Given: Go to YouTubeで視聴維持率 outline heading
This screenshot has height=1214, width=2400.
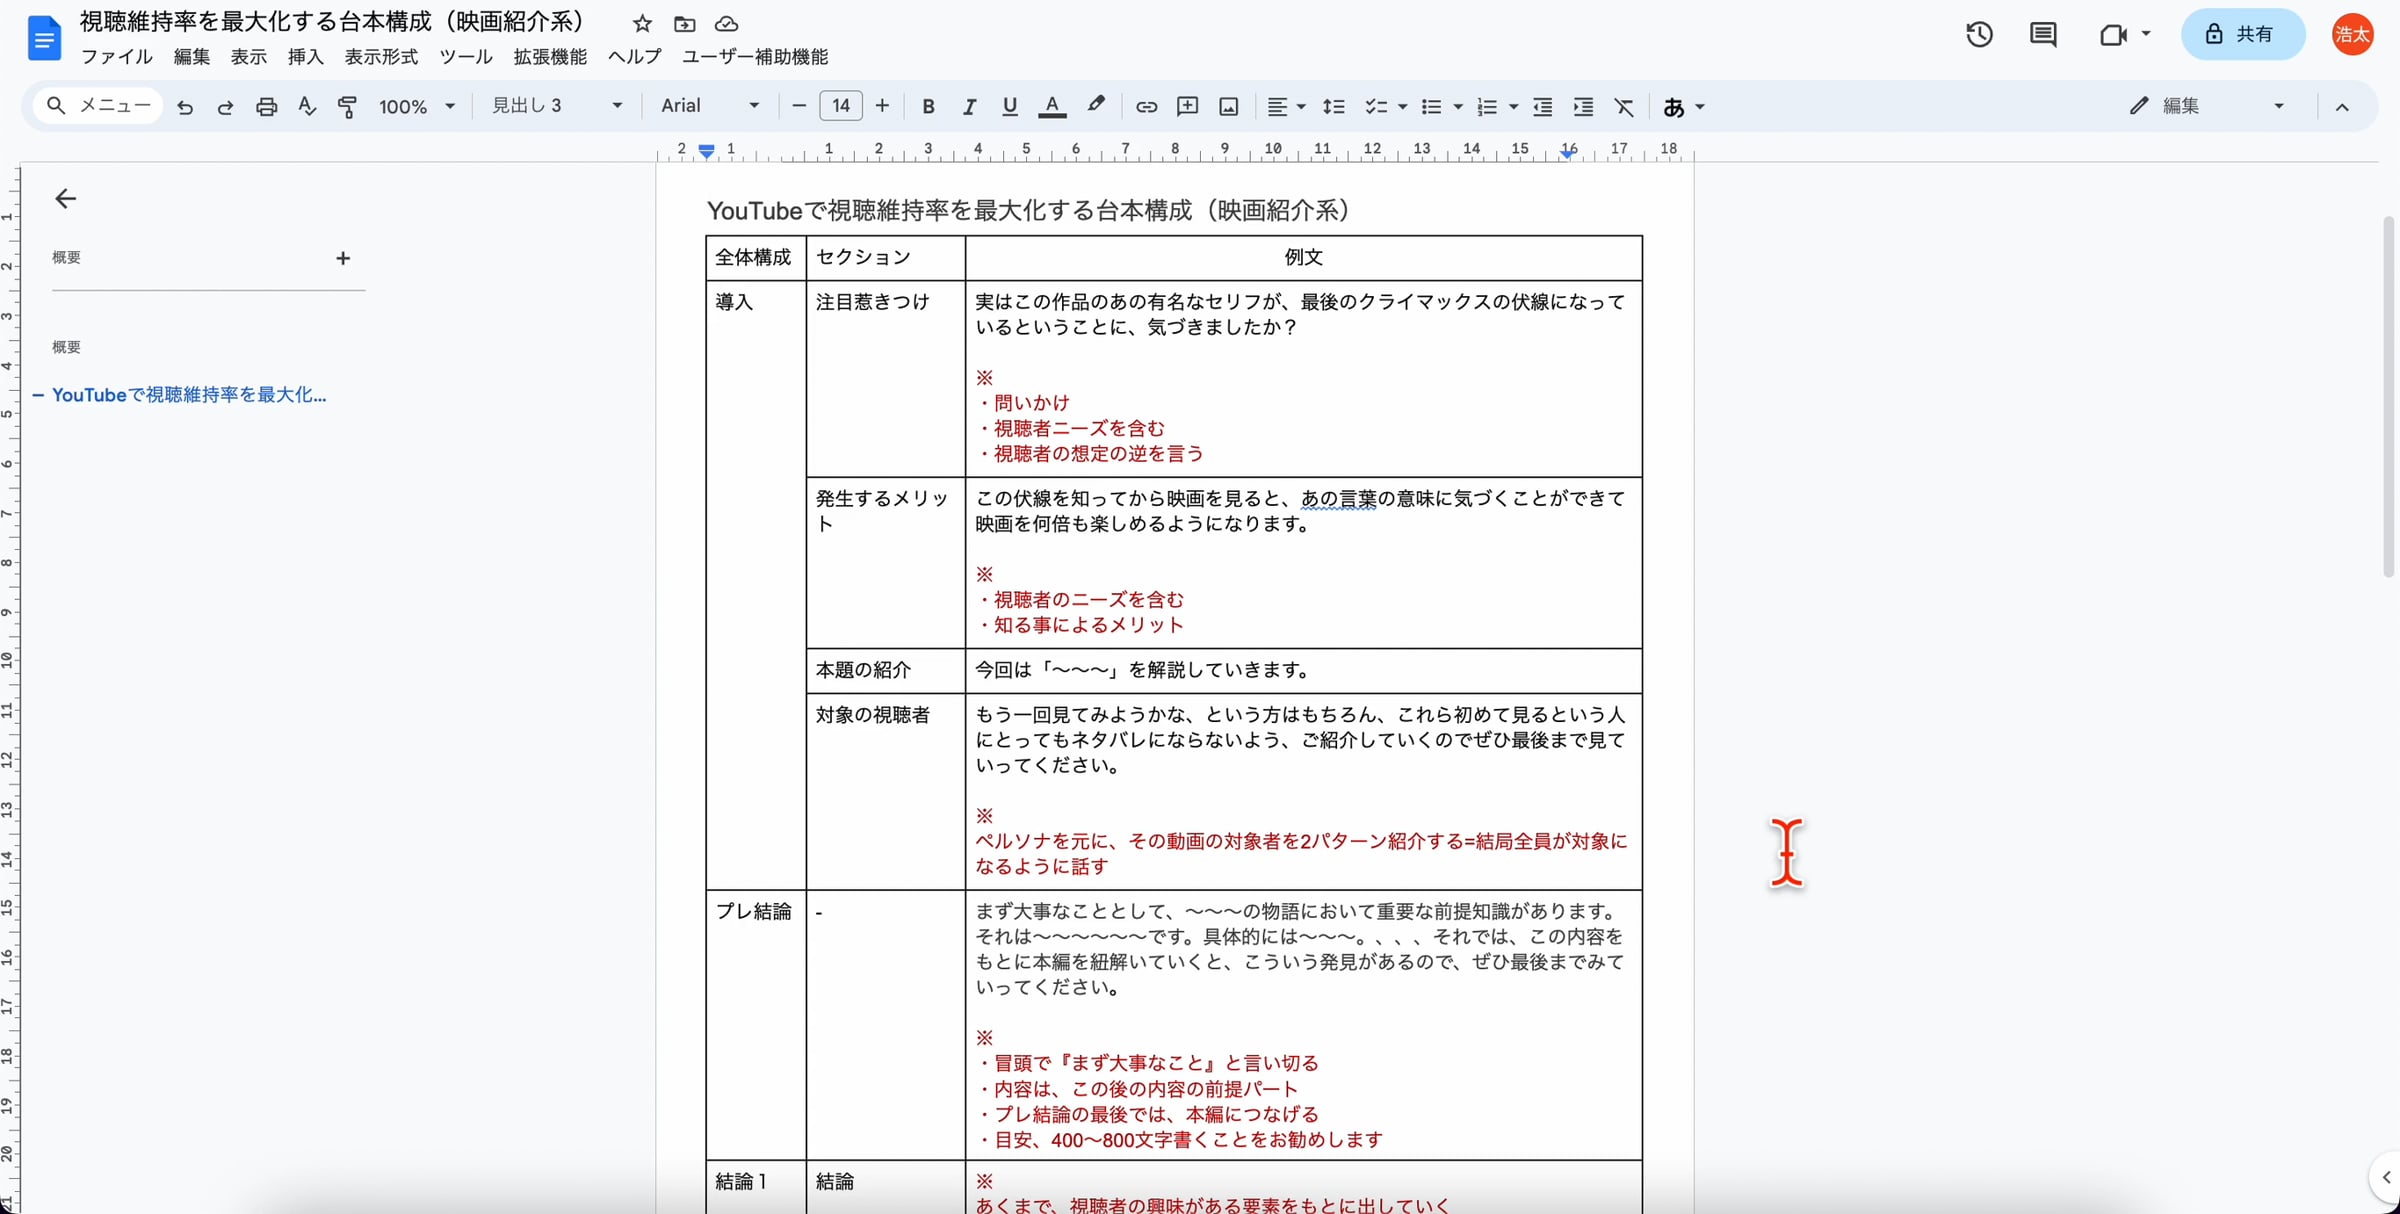Looking at the screenshot, I should [x=189, y=395].
